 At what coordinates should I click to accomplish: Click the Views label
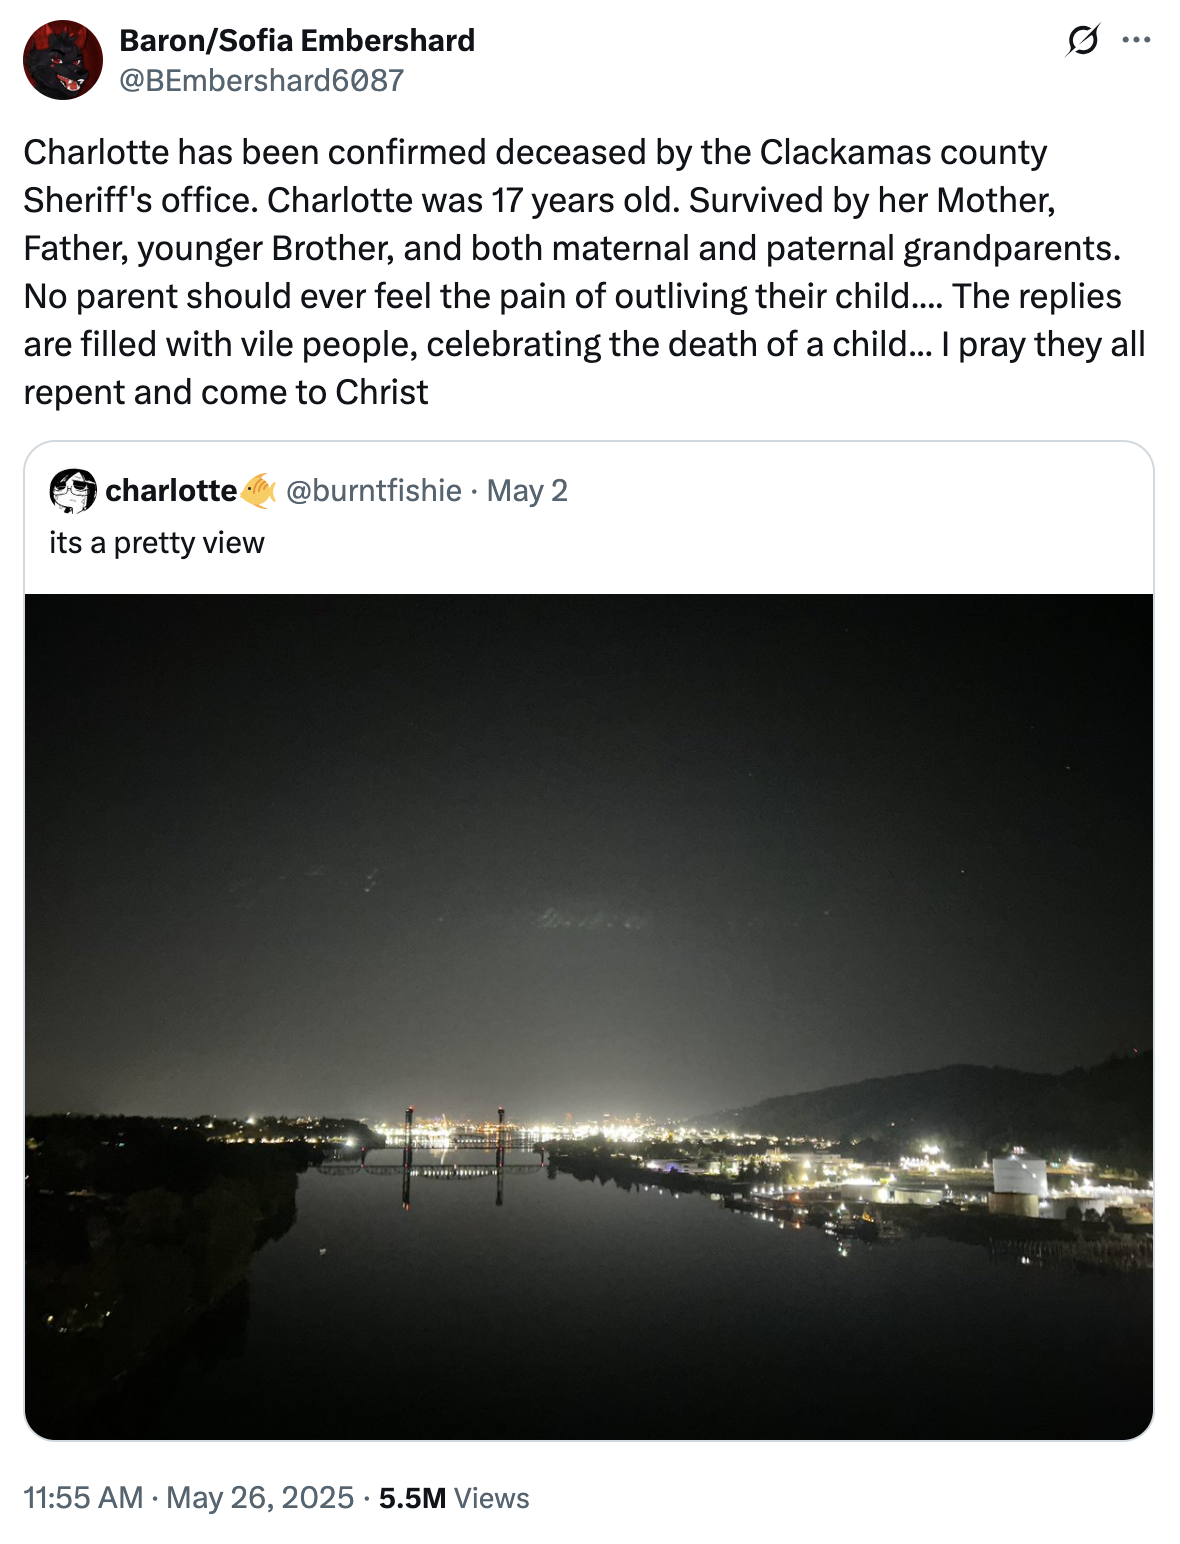[491, 1498]
